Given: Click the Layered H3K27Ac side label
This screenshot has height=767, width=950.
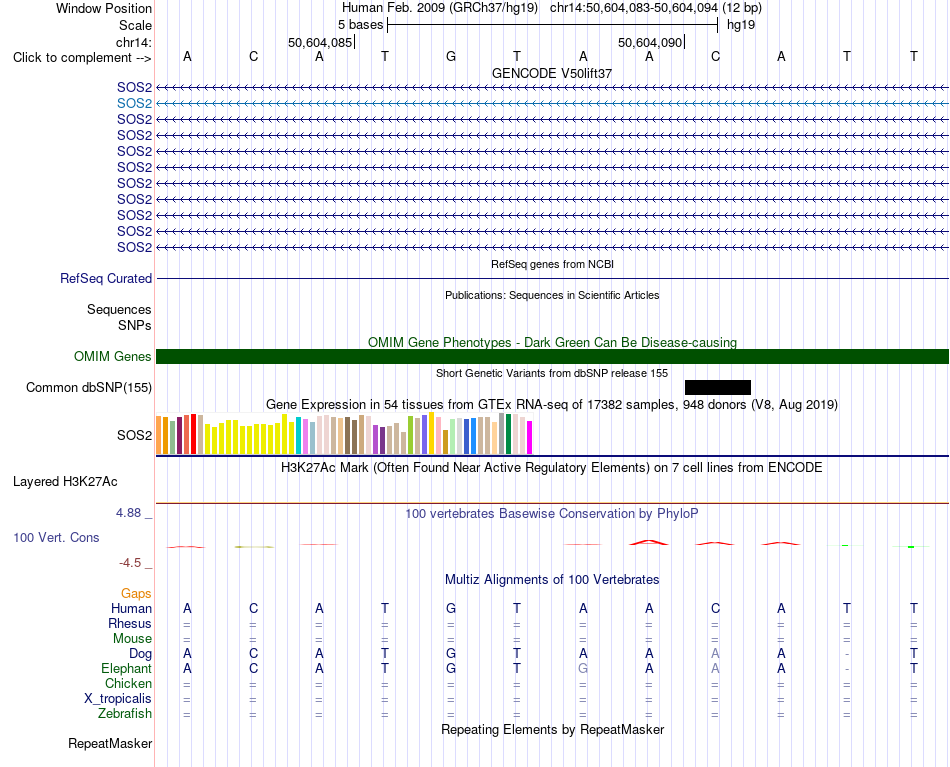Looking at the screenshot, I should pyautogui.click(x=65, y=482).
